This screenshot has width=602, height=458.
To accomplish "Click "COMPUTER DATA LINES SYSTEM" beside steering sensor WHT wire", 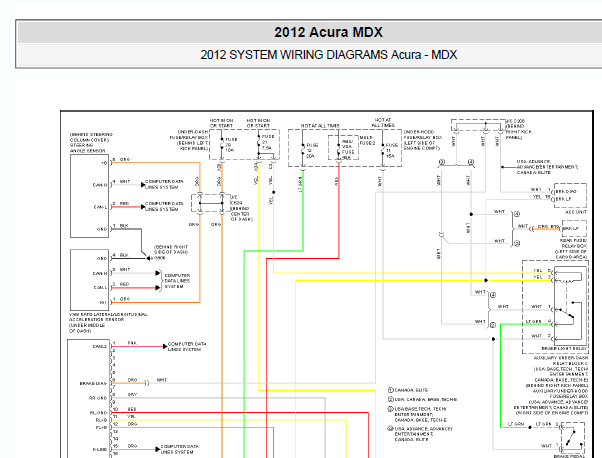I will (x=164, y=184).
